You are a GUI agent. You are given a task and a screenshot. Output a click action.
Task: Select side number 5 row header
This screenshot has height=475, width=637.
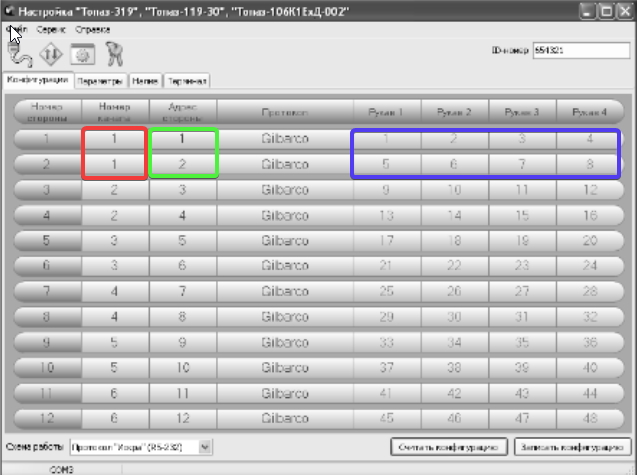coord(47,241)
